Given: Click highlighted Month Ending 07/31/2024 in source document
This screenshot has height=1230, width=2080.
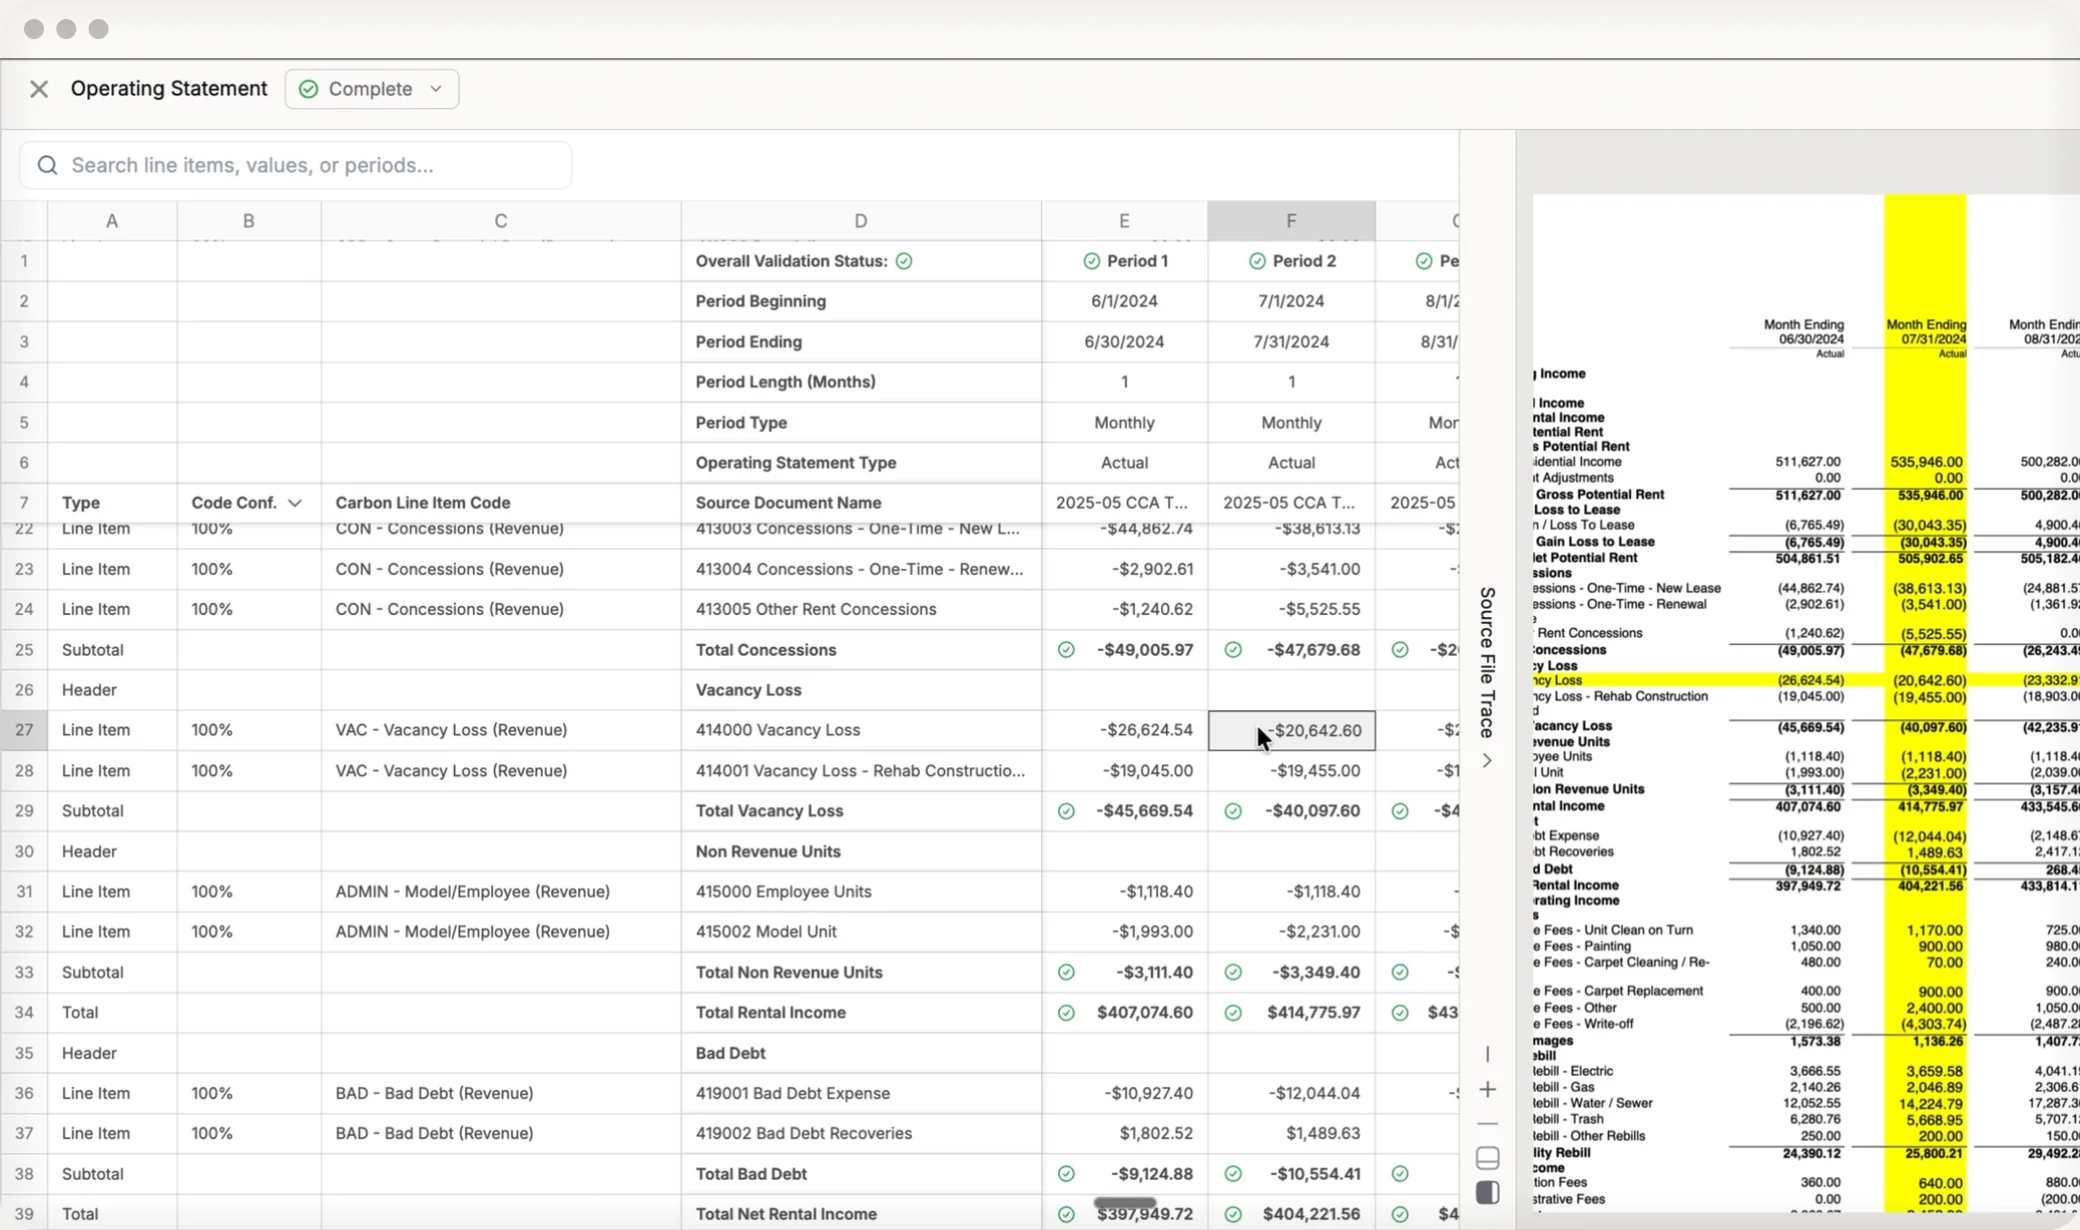Looking at the screenshot, I should (1926, 332).
